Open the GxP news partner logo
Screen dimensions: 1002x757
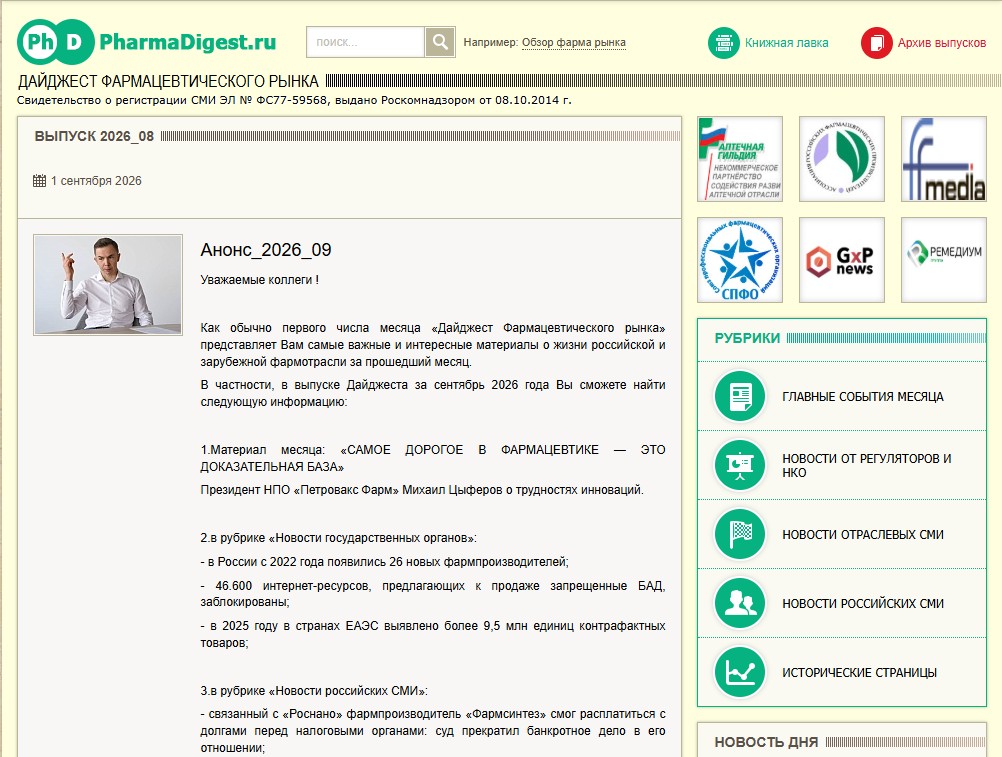[842, 260]
